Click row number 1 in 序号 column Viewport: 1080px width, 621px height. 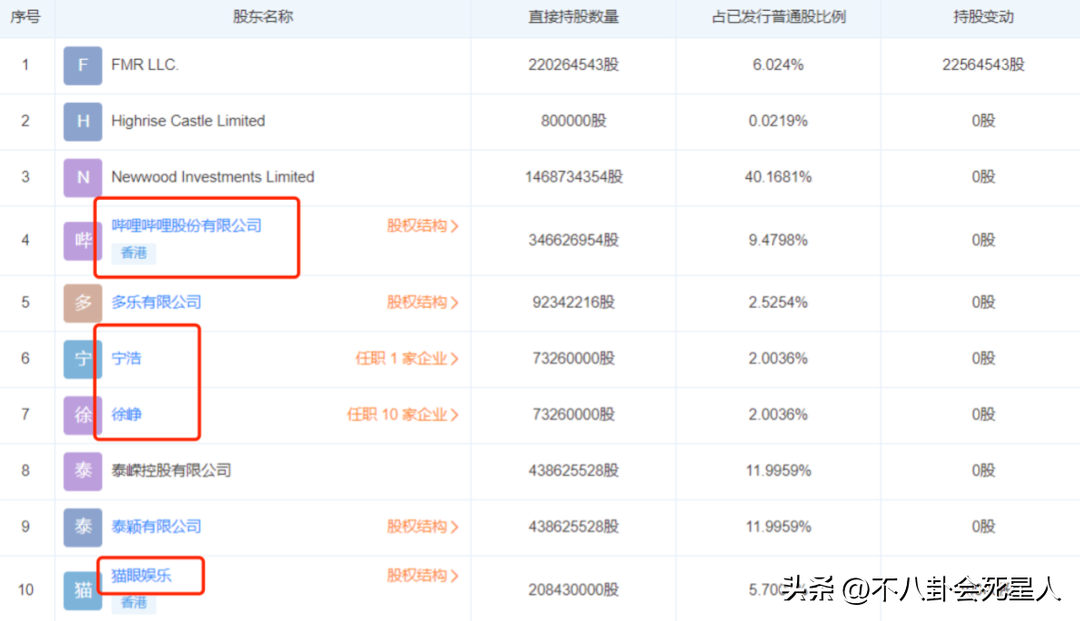click(x=25, y=65)
